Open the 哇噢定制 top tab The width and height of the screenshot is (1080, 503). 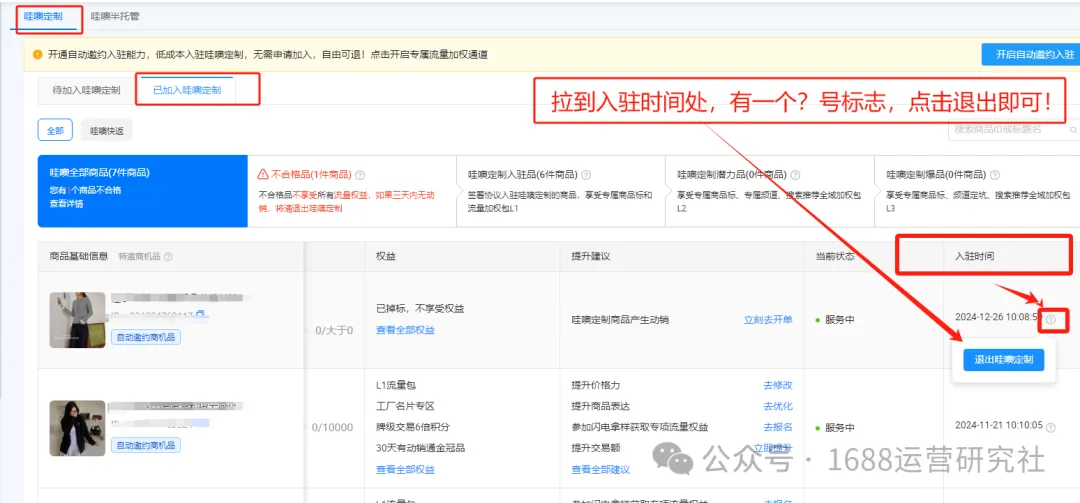[43, 16]
